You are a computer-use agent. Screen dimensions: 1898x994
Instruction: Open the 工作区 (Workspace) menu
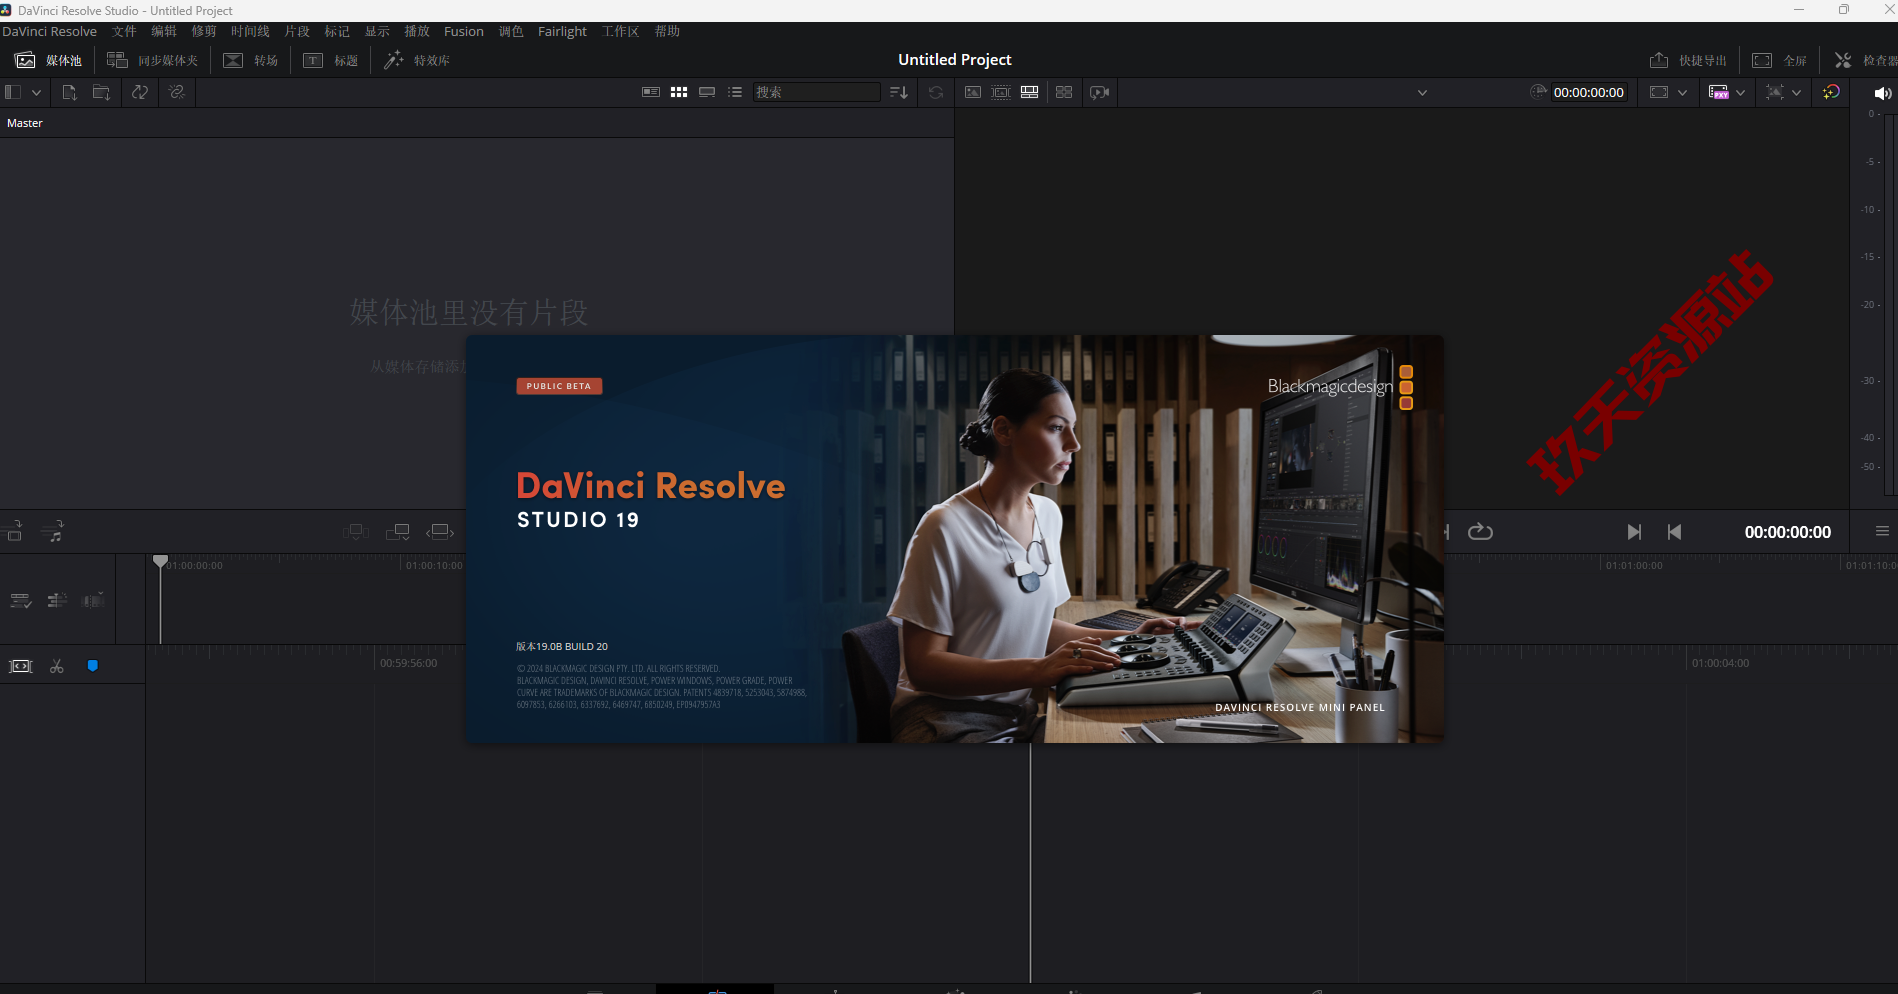point(620,31)
